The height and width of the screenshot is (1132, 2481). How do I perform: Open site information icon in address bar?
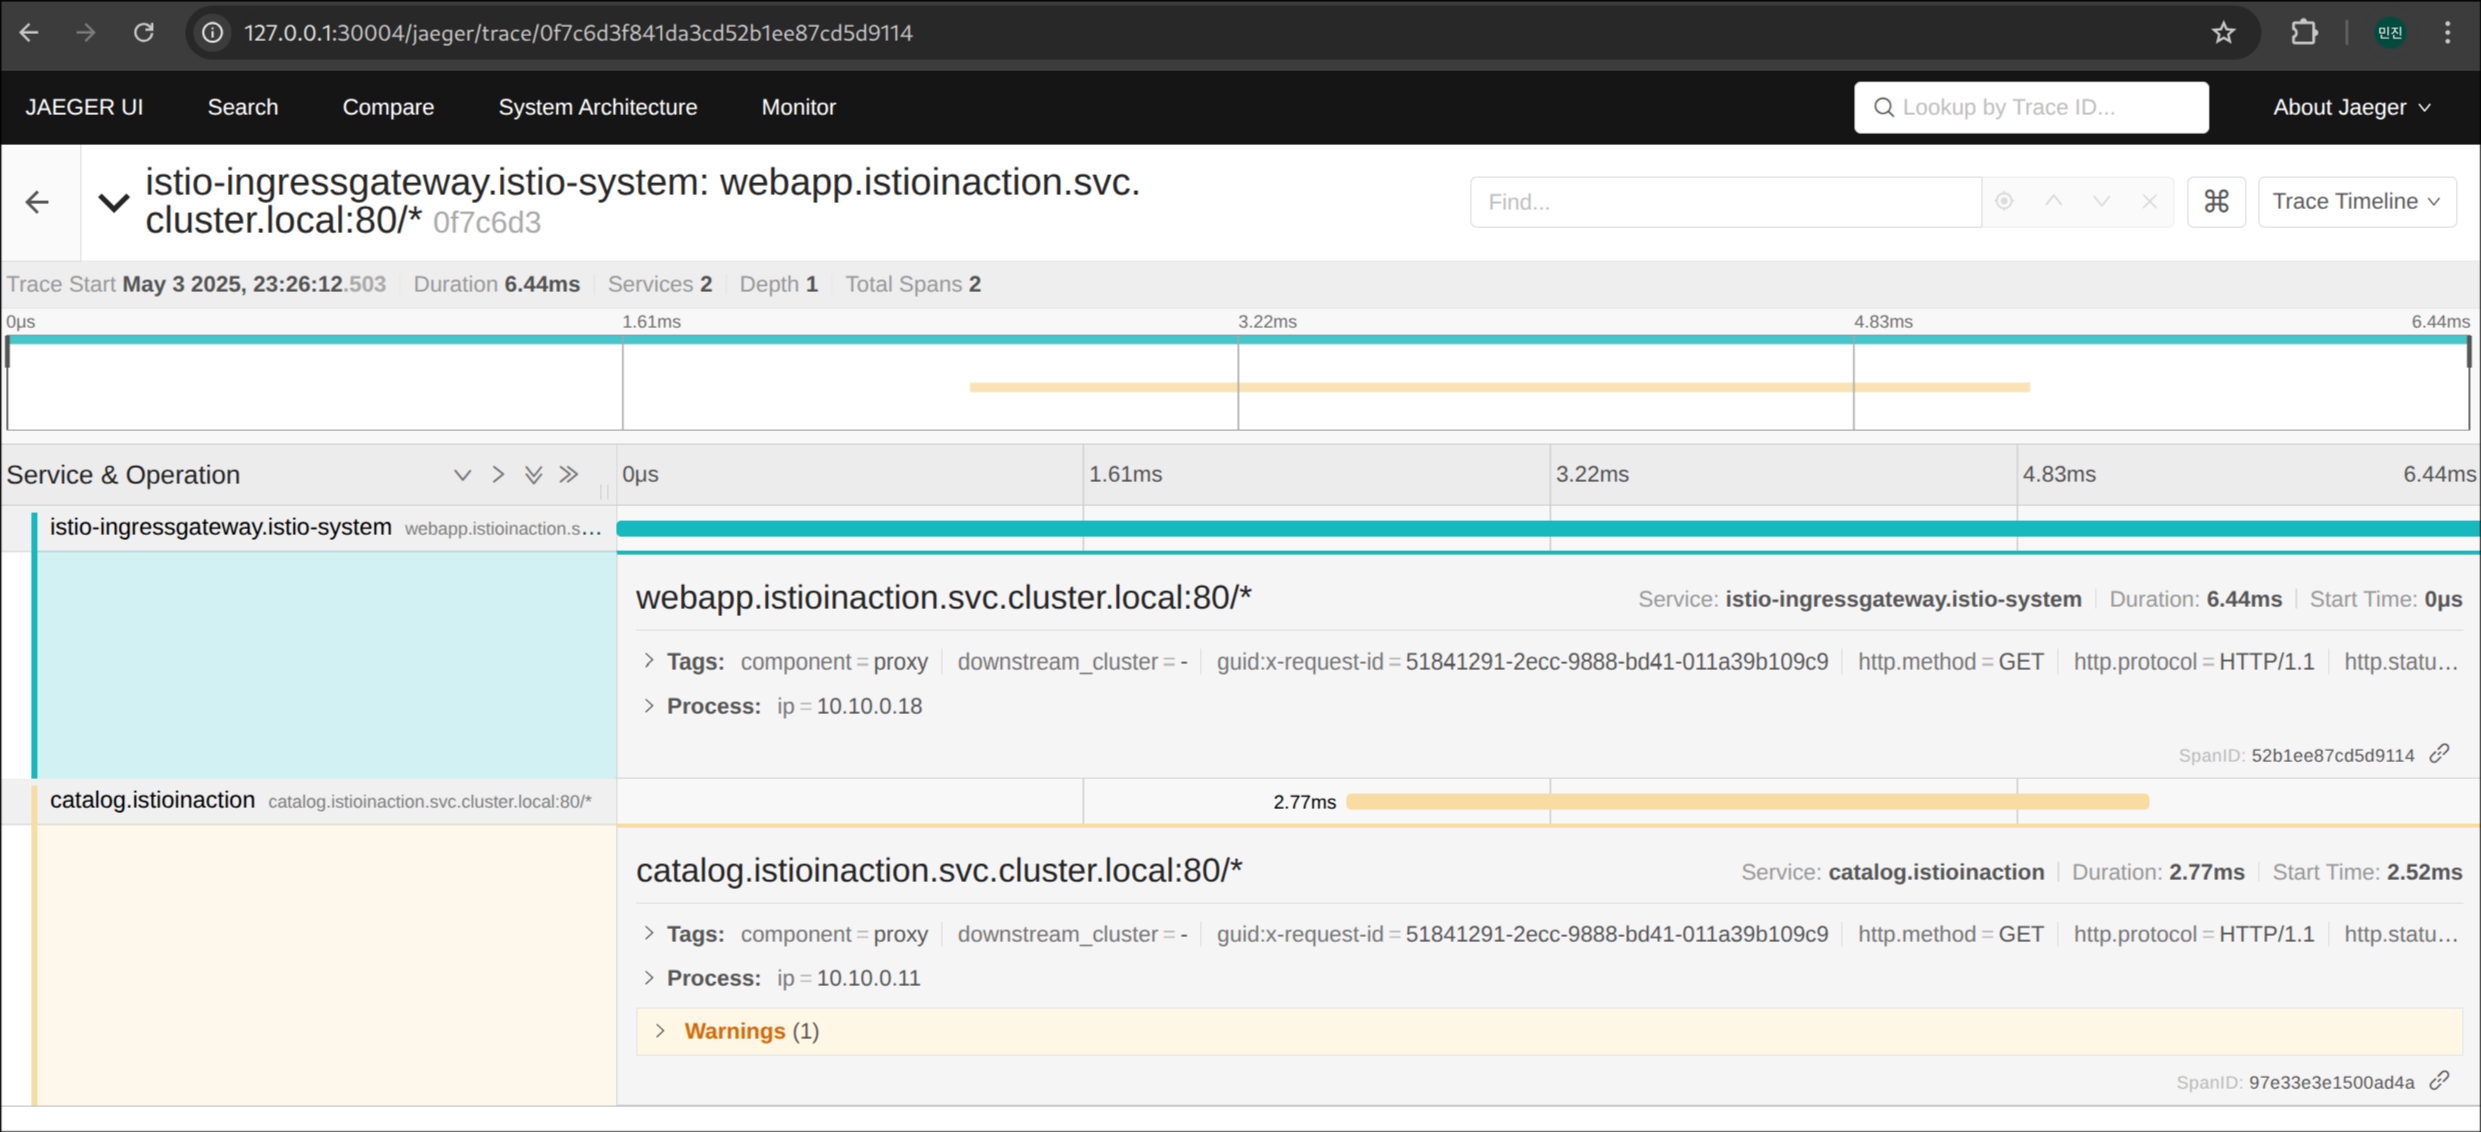pos(212,33)
